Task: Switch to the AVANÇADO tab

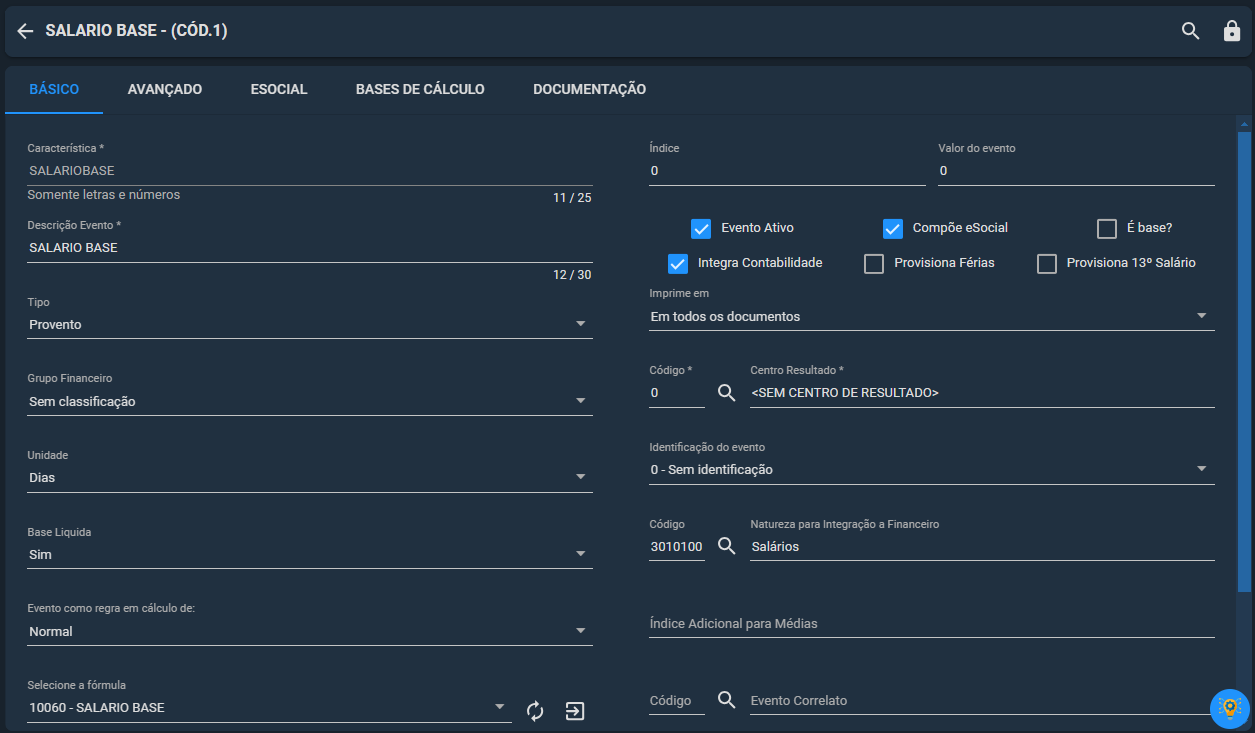Action: pyautogui.click(x=165, y=89)
